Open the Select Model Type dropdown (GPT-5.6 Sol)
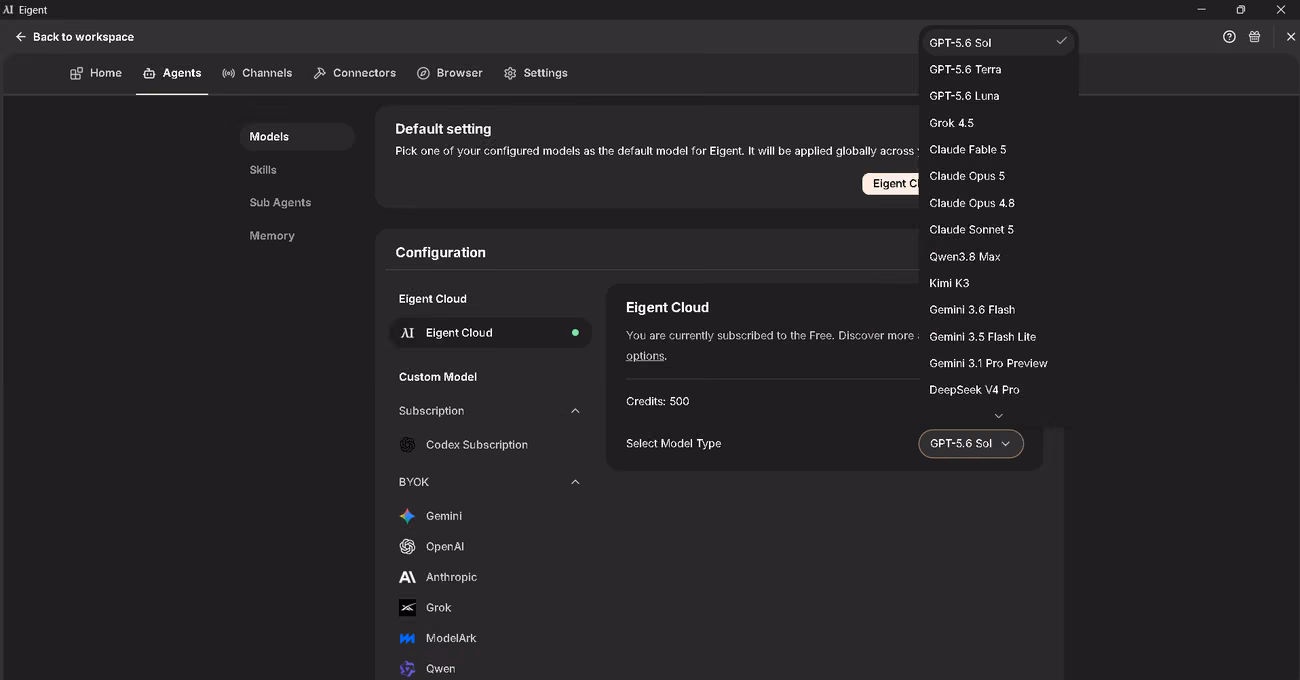 pos(971,444)
